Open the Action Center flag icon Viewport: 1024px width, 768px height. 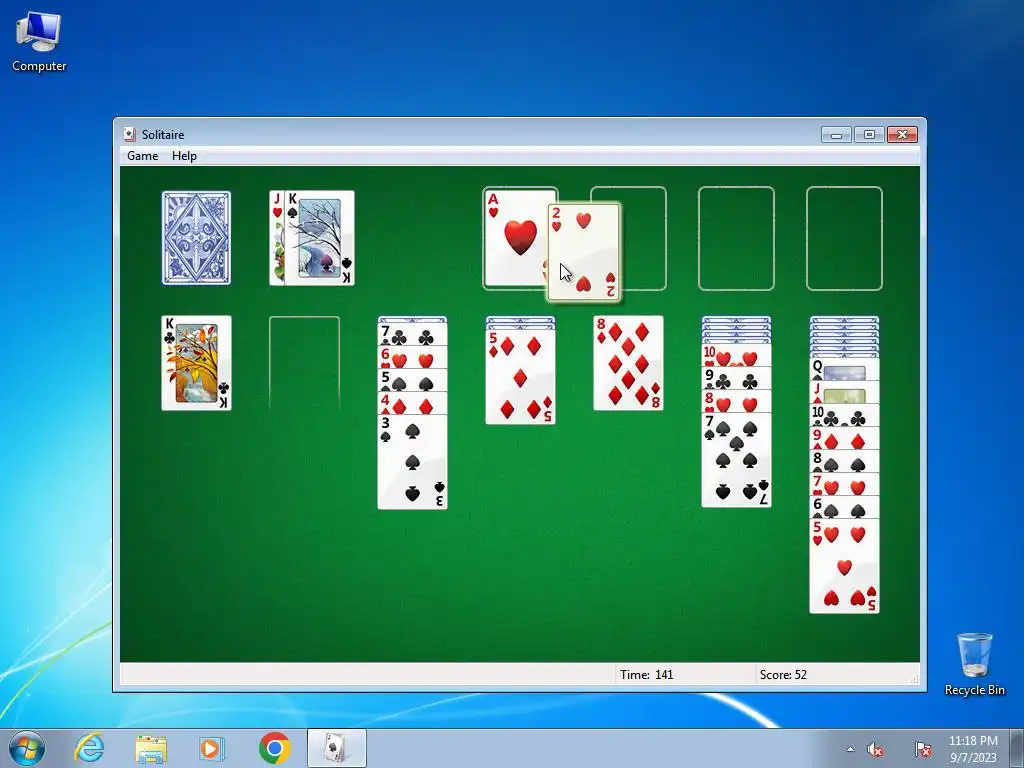click(923, 749)
